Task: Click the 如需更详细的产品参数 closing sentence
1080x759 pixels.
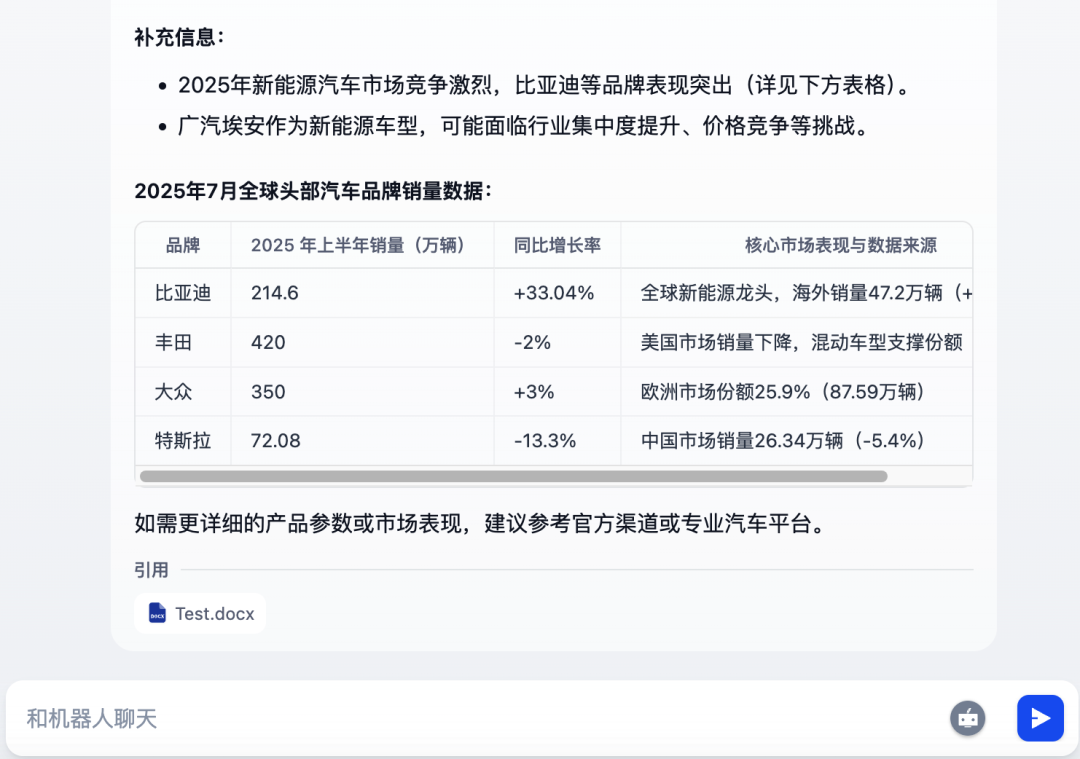Action: [x=480, y=523]
